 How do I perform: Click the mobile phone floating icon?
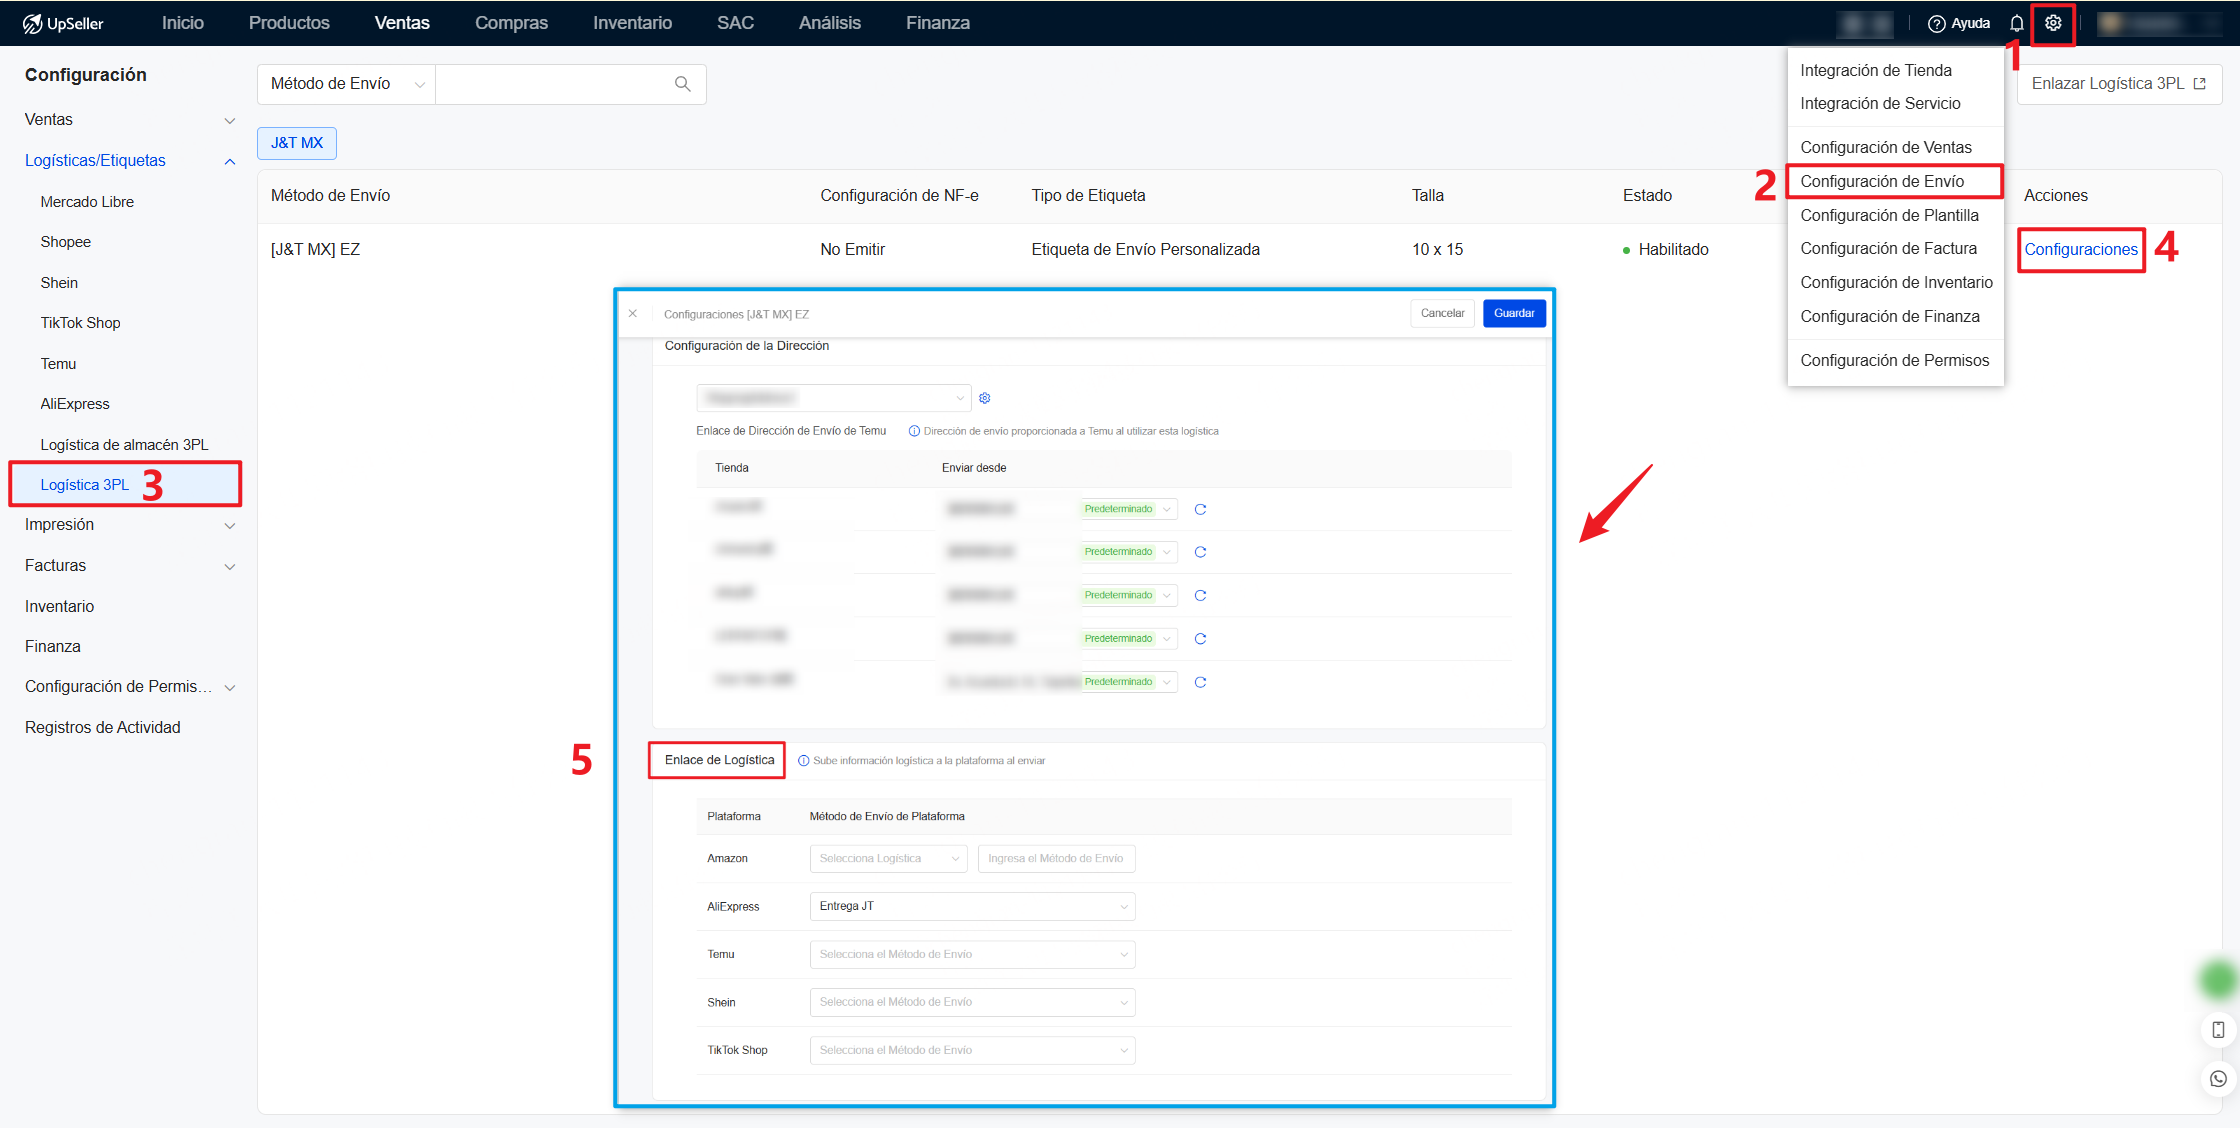tap(2218, 1029)
